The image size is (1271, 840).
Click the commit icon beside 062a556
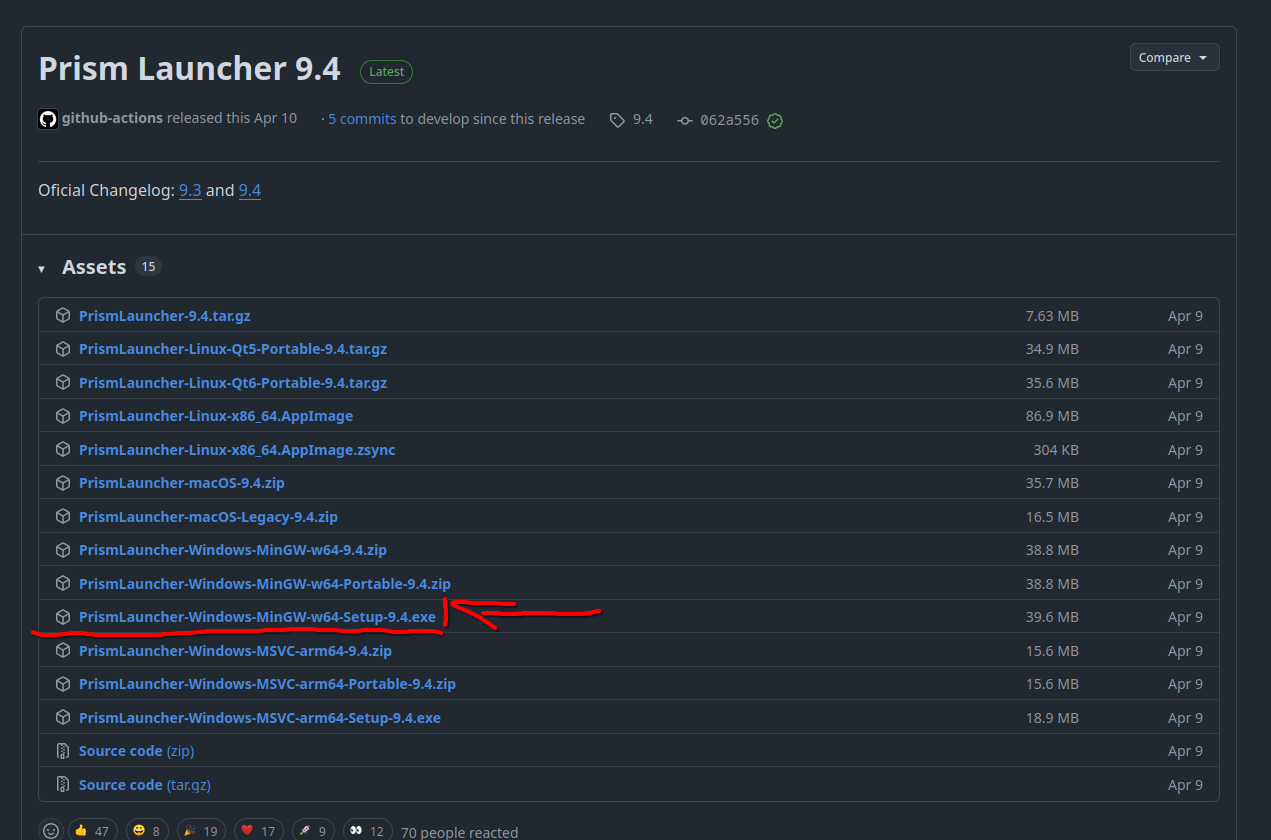685,120
